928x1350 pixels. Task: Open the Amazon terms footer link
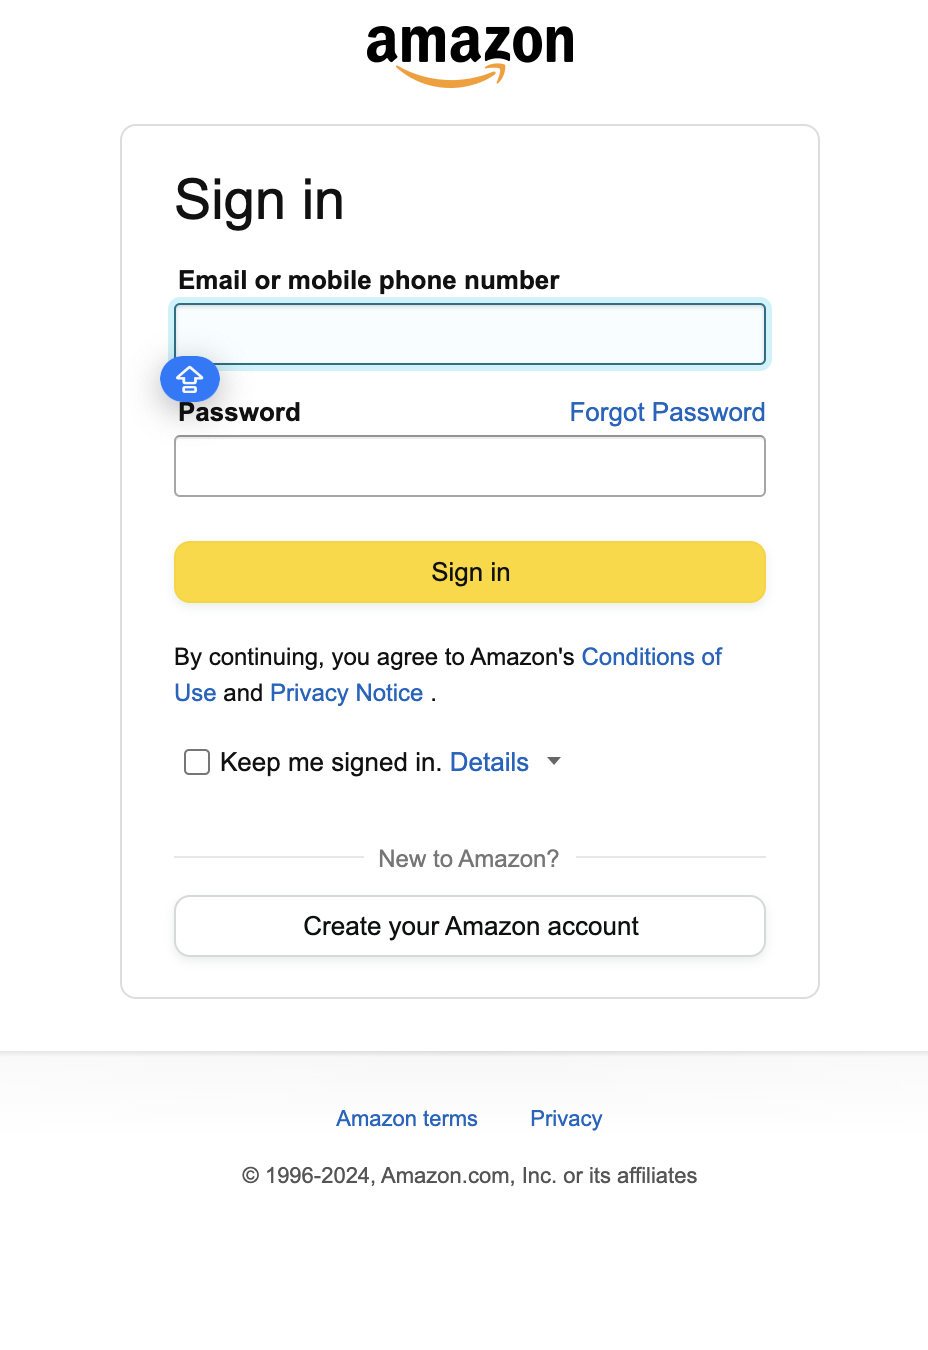point(406,1118)
